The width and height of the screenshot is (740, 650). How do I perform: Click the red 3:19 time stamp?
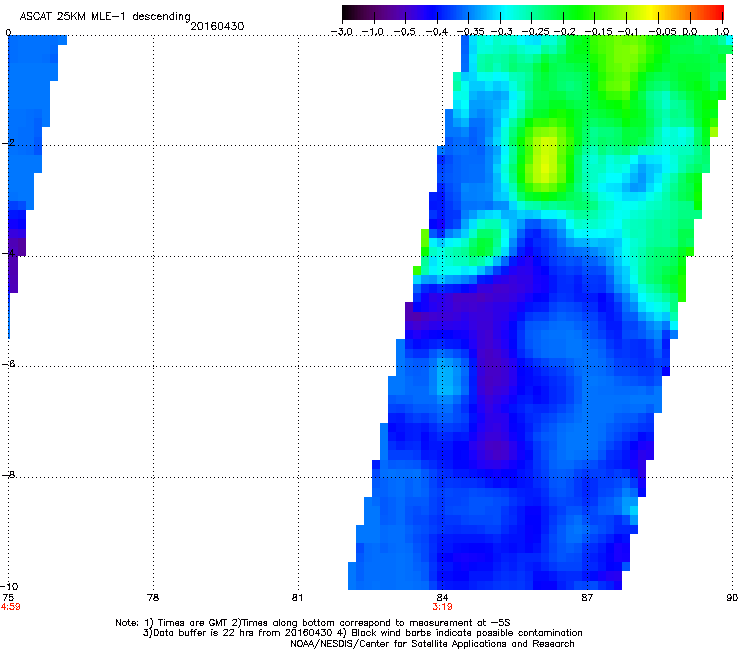click(x=442, y=607)
